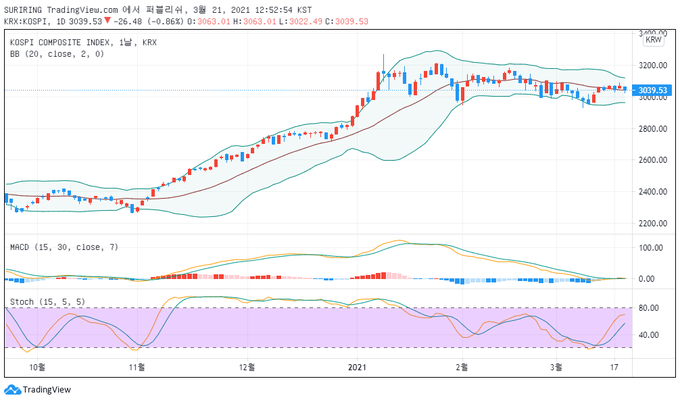
Task: Click the MACD 0.00 axis label
Action: point(646,279)
